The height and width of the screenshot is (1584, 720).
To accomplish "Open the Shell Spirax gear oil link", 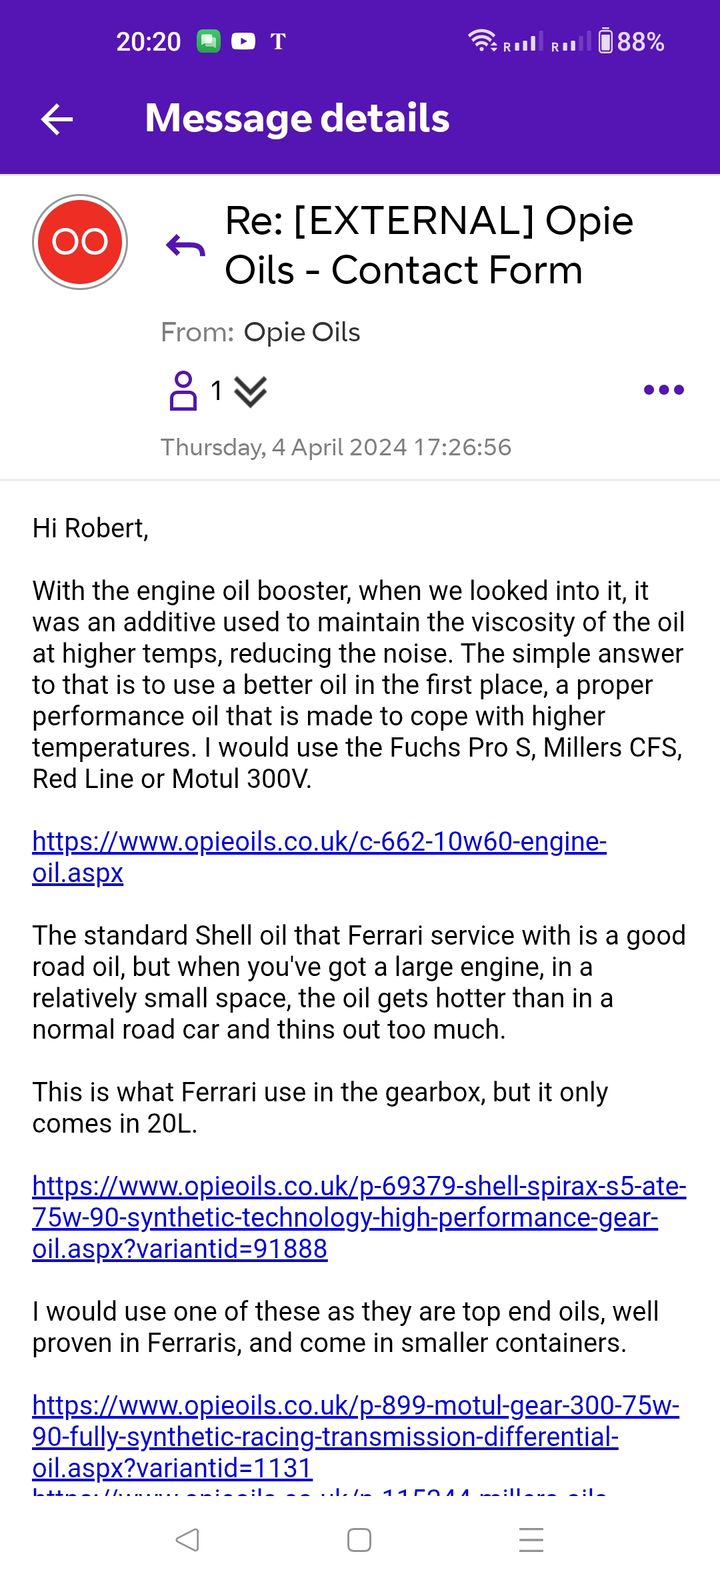I will coord(358,1217).
